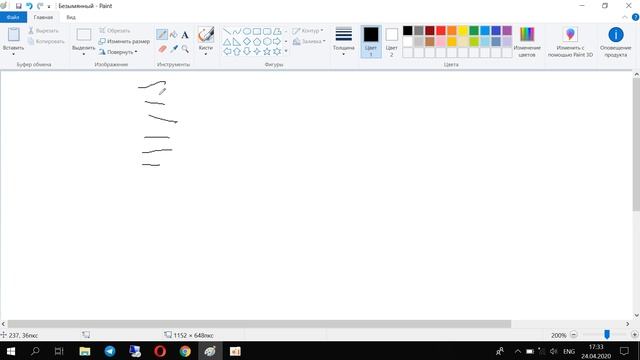This screenshot has height=360, width=640.
Task: Click the horizontal canvas scrollbar
Action: click(259, 324)
